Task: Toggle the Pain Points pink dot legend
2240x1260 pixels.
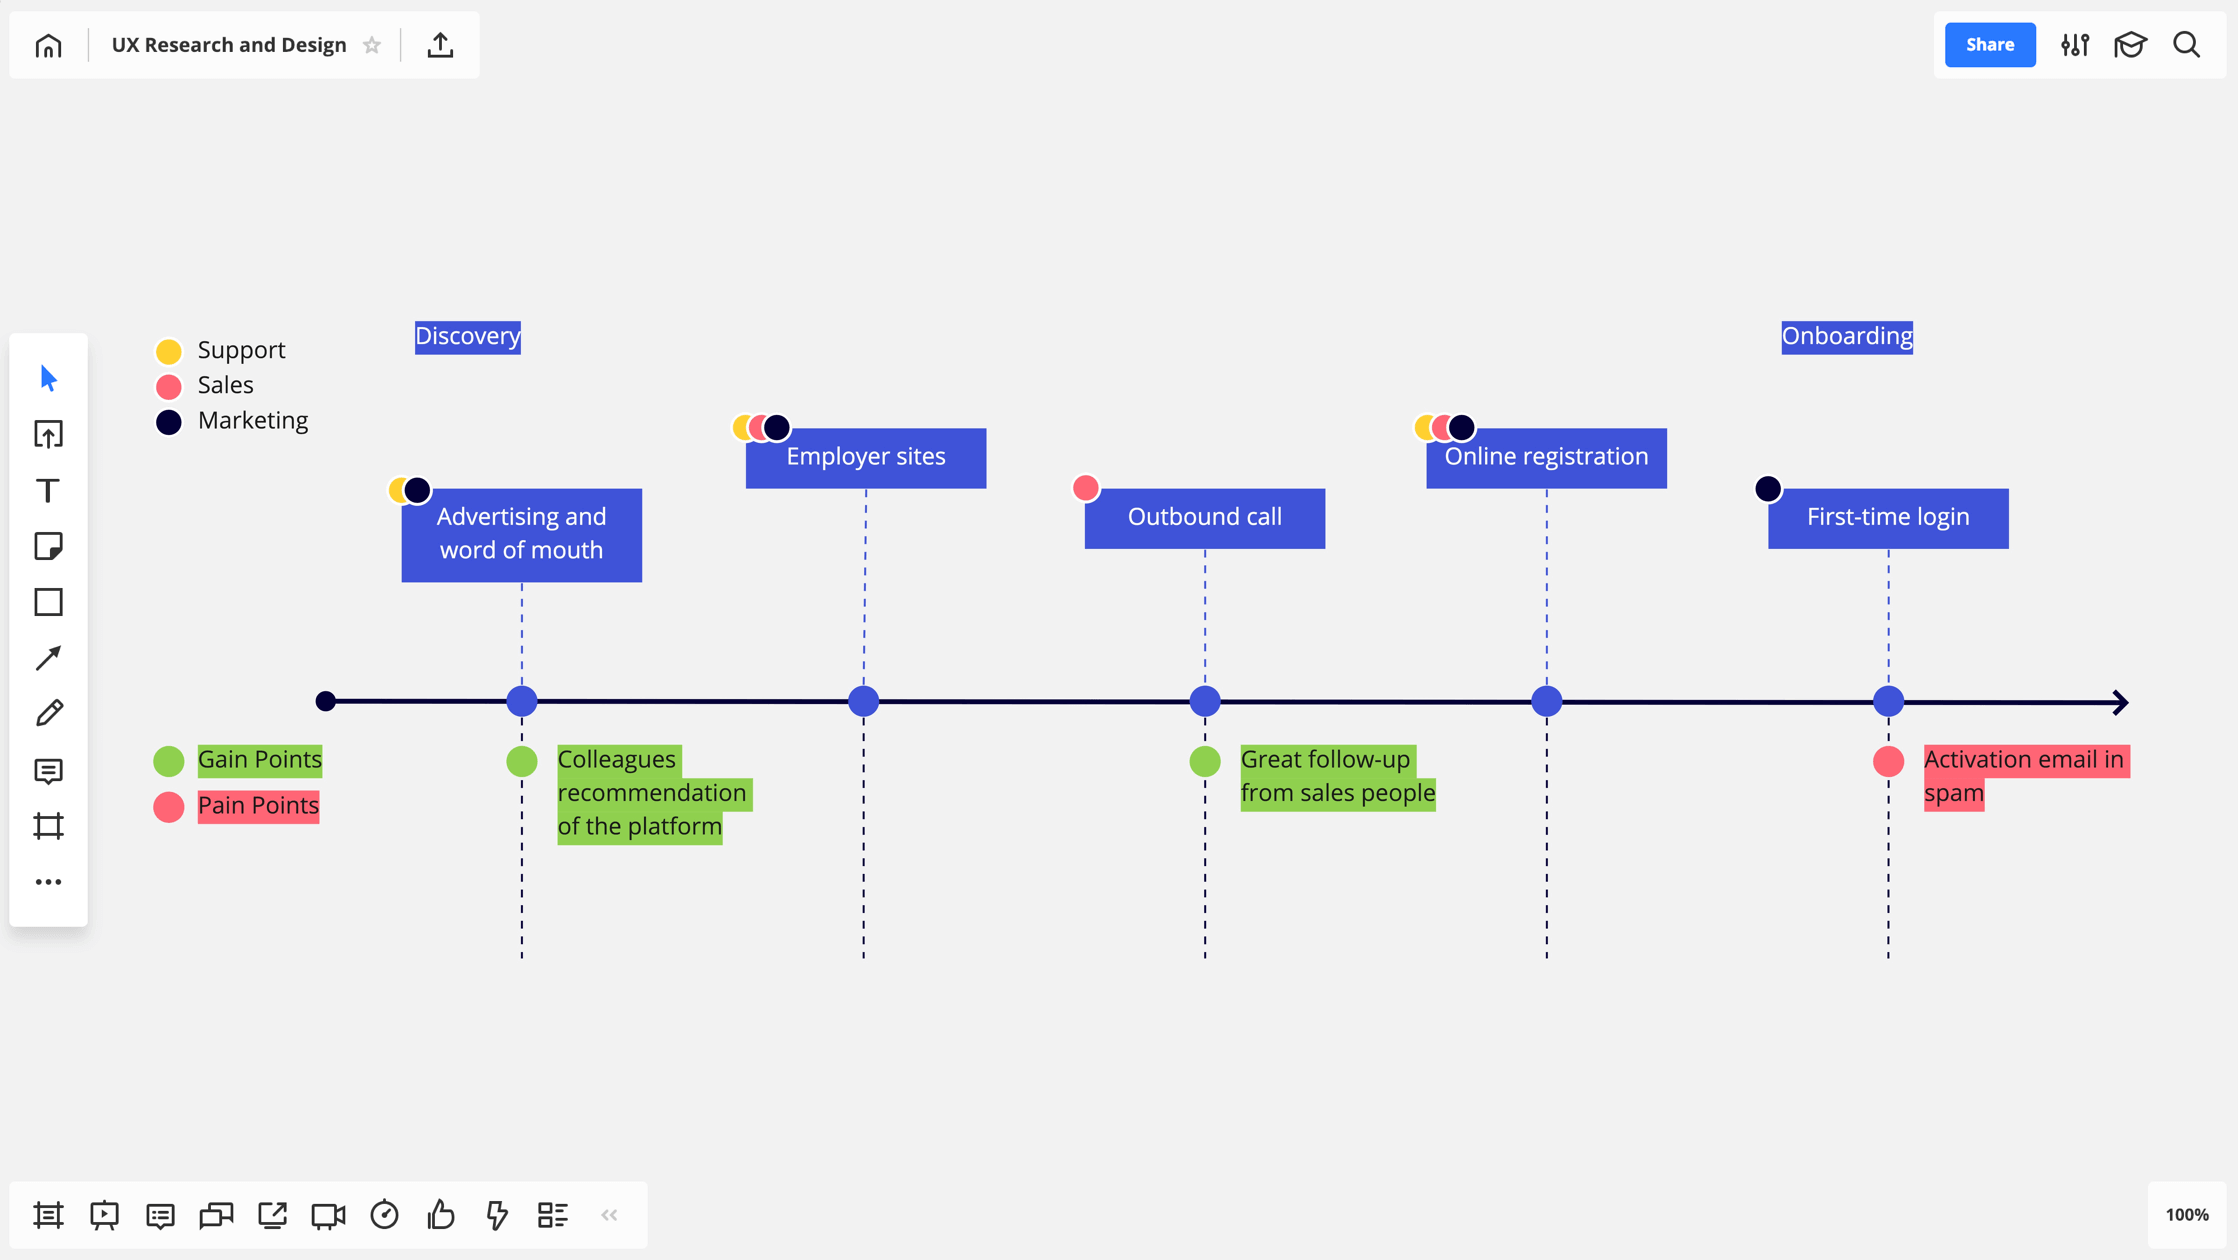Action: tap(169, 806)
